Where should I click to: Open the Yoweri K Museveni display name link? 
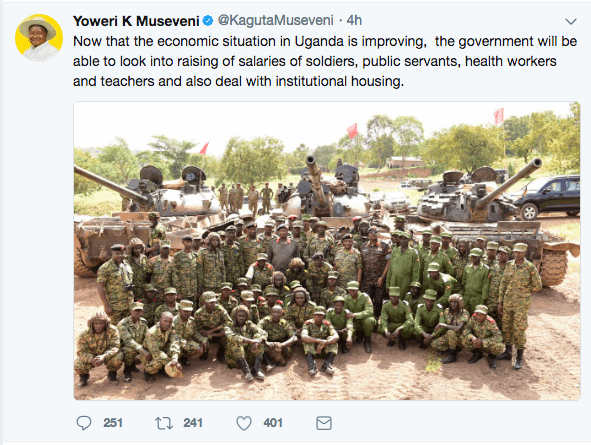click(136, 21)
